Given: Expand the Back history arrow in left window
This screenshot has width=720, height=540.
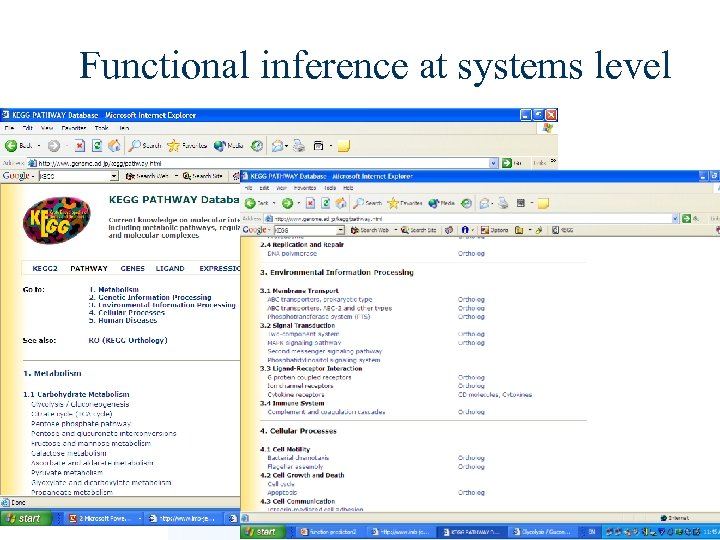Looking at the screenshot, I should coord(39,146).
